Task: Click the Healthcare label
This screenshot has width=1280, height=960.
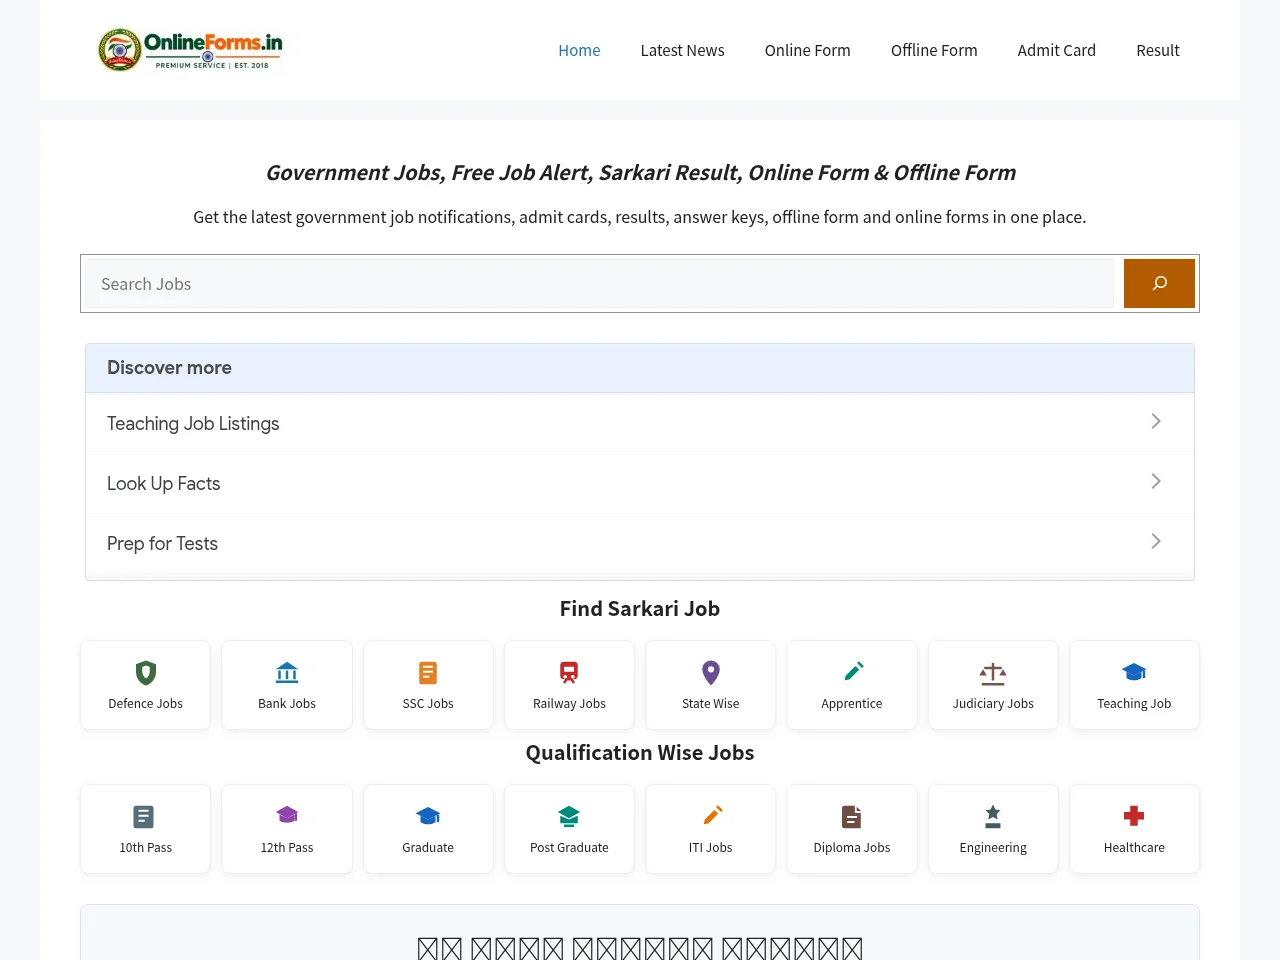Action: (x=1134, y=848)
